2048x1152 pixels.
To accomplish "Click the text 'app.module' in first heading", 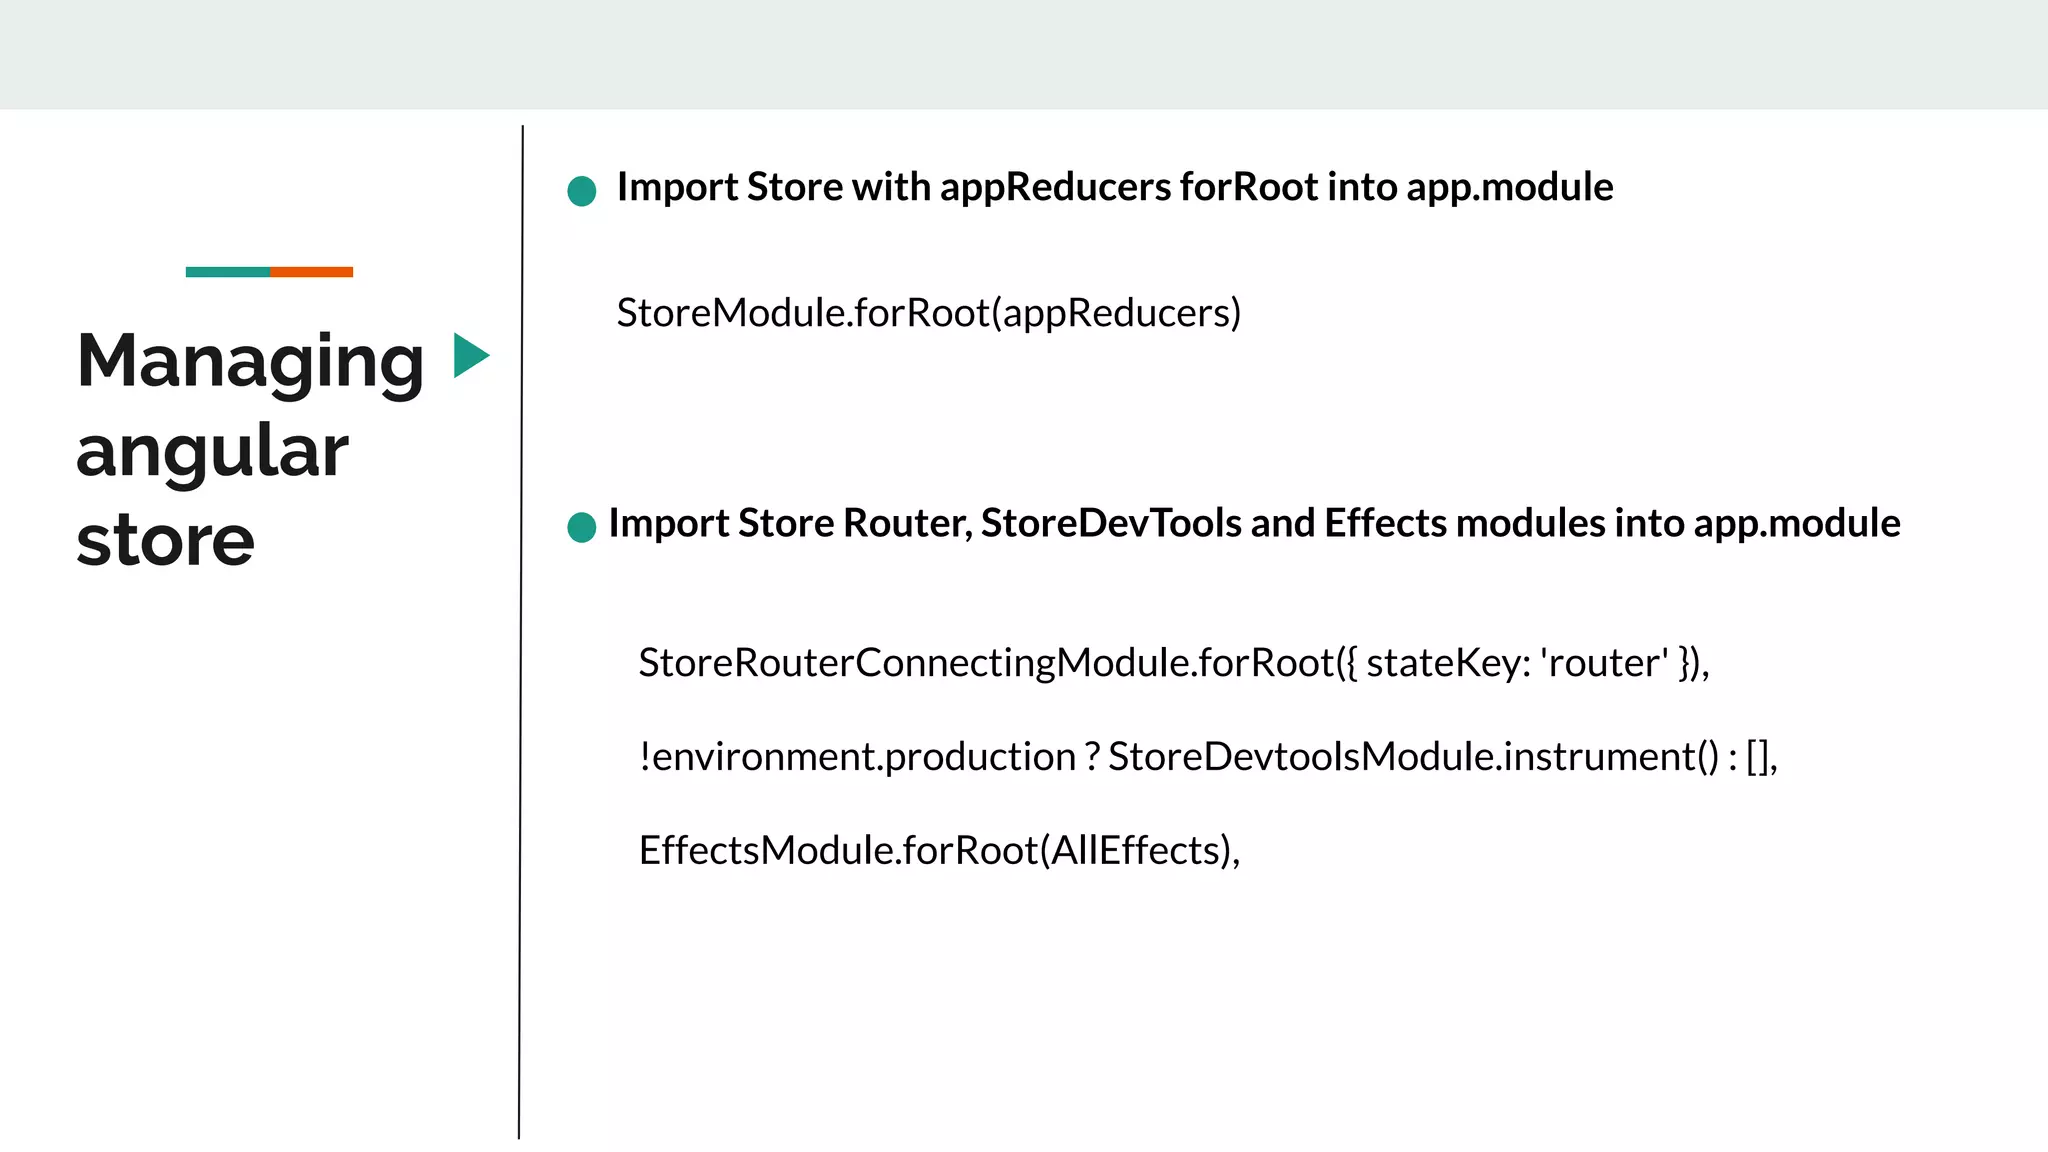I will pyautogui.click(x=1509, y=187).
